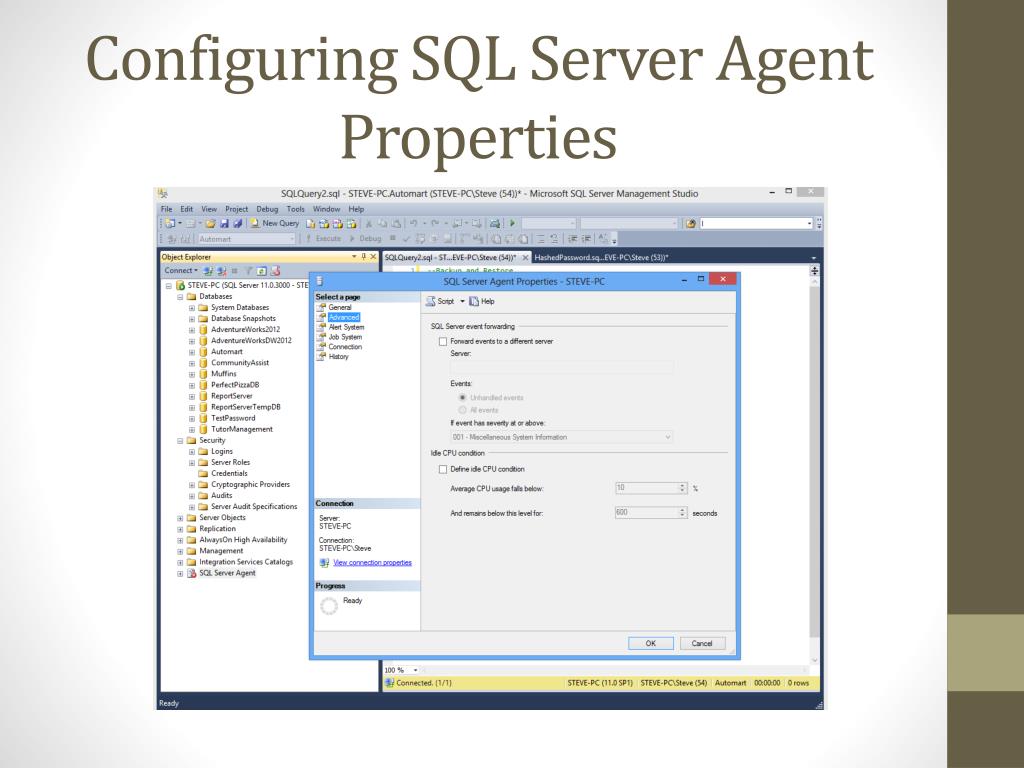Image resolution: width=1024 pixels, height=768 pixels.
Task: Expand the Logins folder node
Action: click(x=192, y=452)
